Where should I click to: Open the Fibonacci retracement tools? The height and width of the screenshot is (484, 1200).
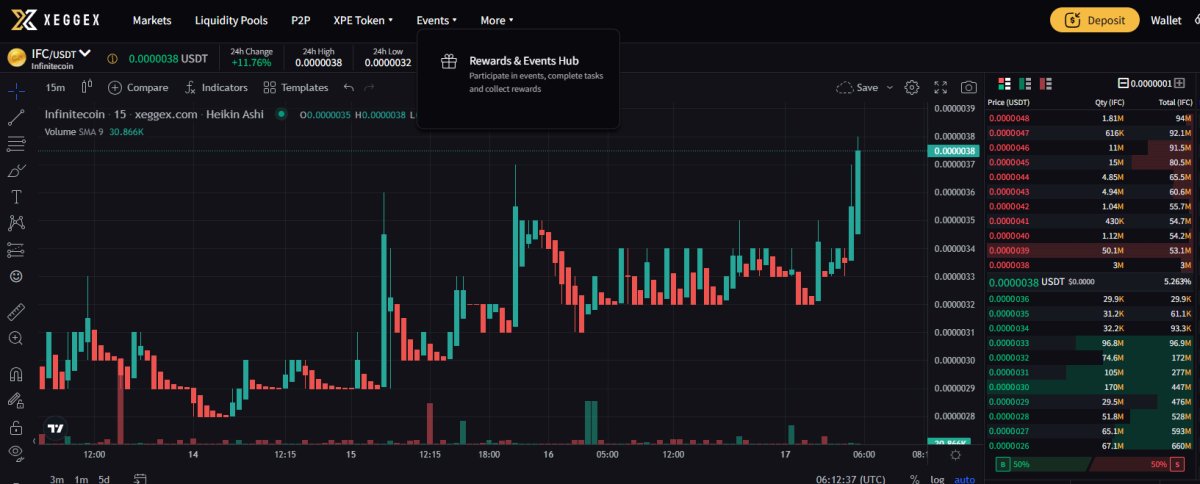pyautogui.click(x=15, y=144)
